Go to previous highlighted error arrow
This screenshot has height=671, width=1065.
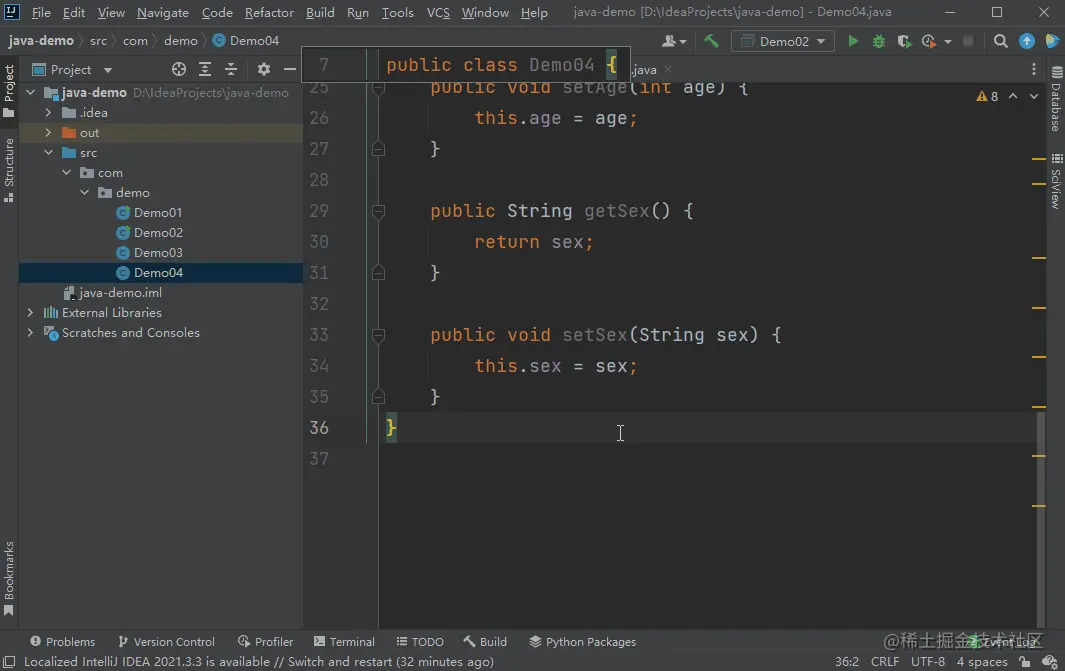[x=1013, y=96]
